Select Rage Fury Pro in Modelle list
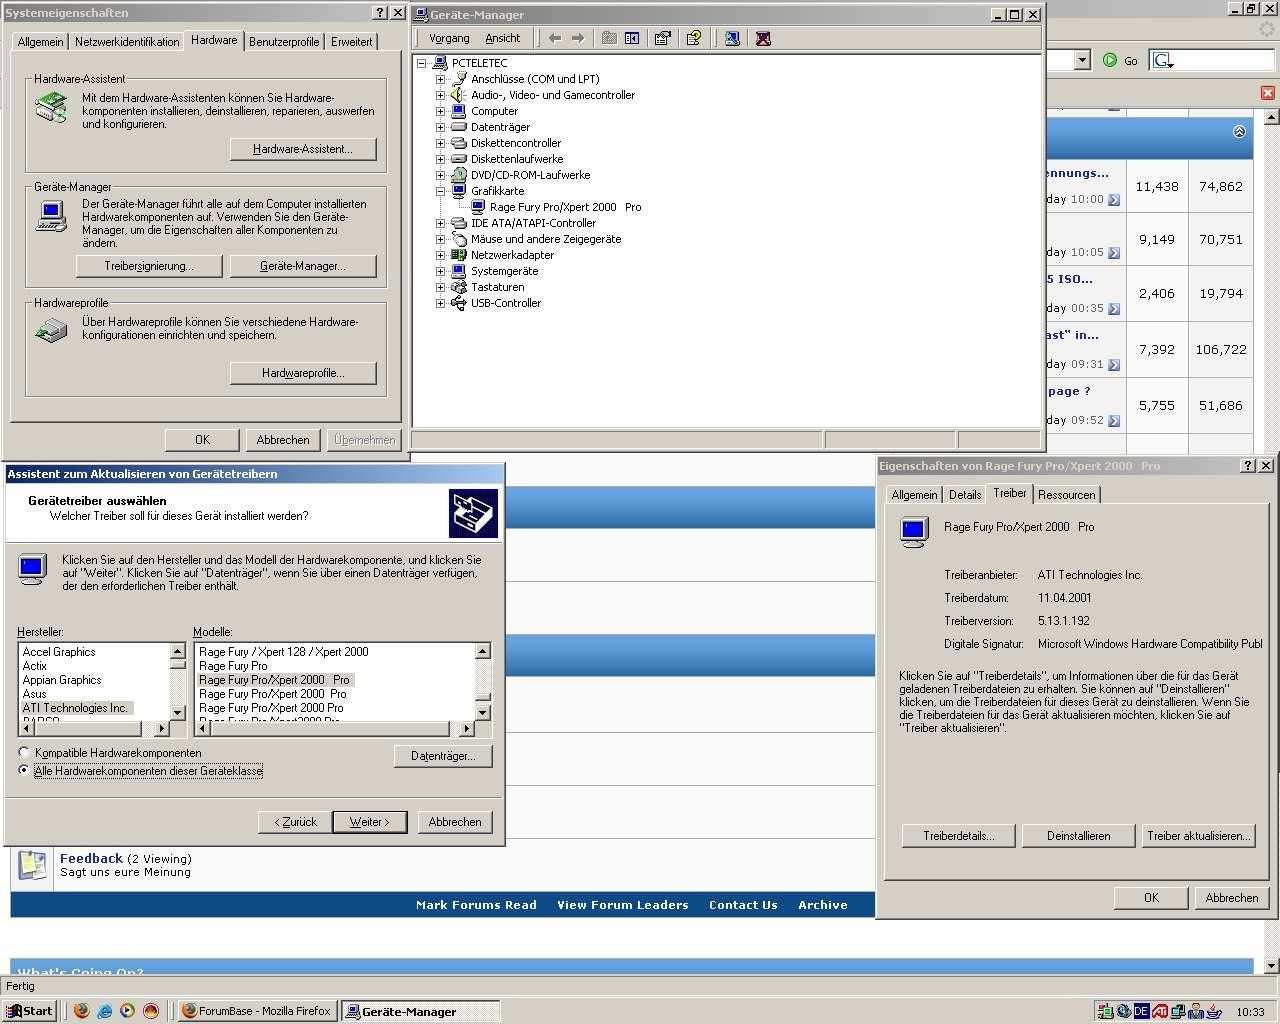Viewport: 1280px width, 1024px height. click(x=233, y=666)
